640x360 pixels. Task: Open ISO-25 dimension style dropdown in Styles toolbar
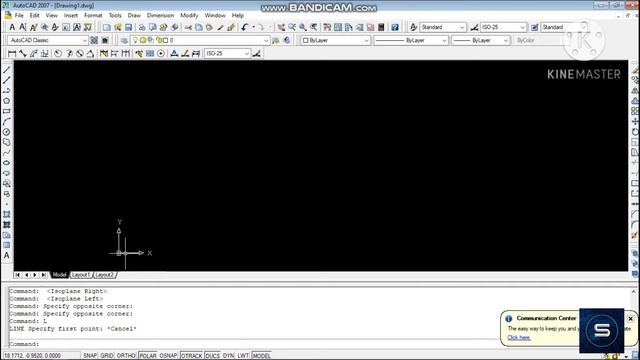tap(503, 27)
